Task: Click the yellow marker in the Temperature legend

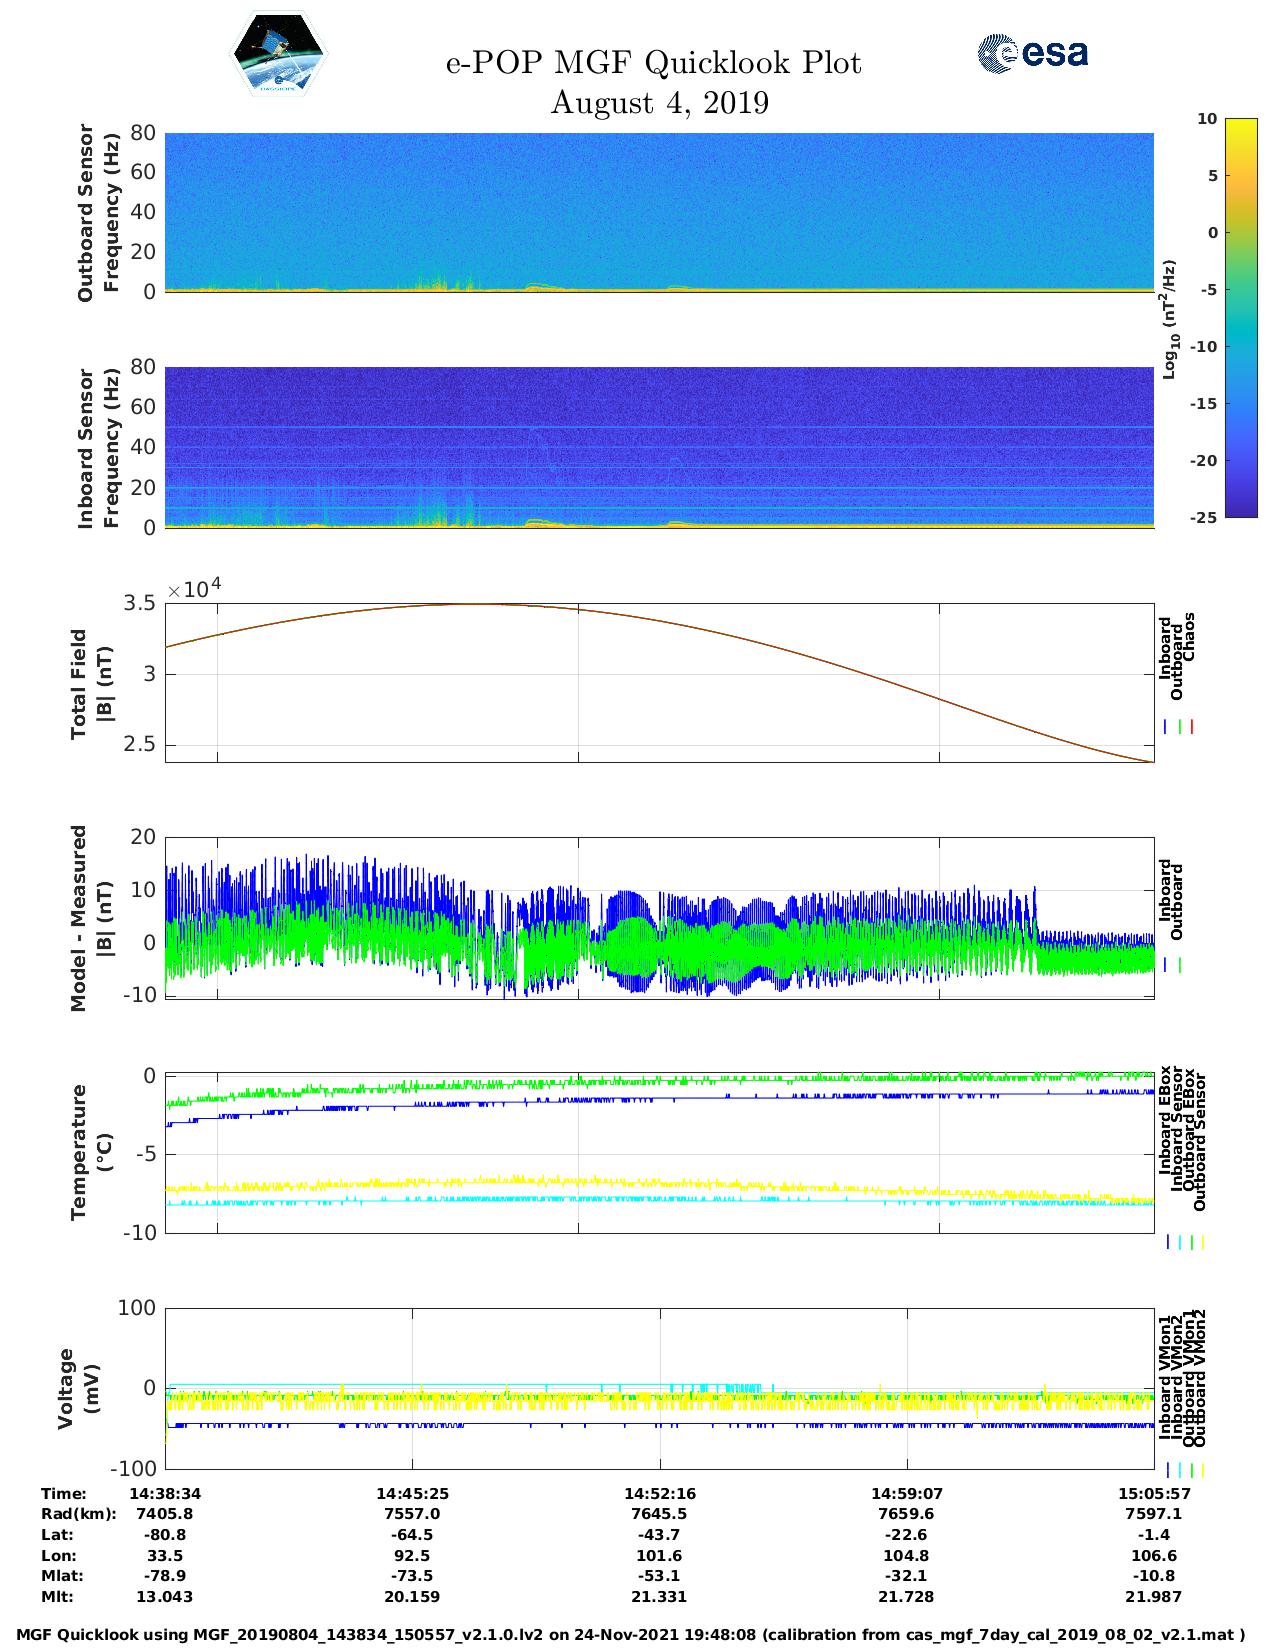Action: click(x=1202, y=1242)
